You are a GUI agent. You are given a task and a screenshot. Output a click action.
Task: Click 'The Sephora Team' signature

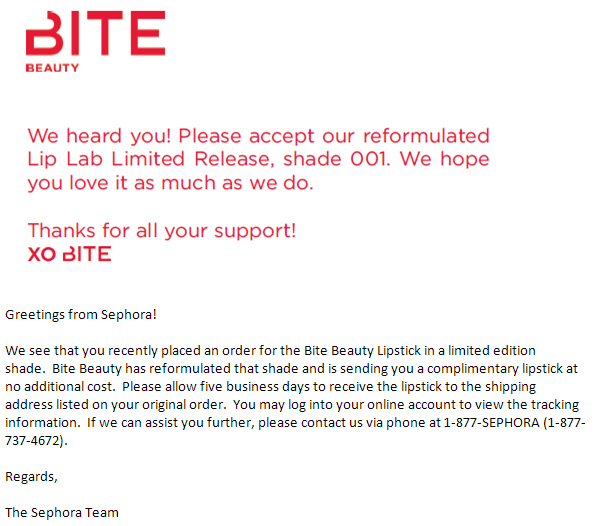tap(62, 512)
